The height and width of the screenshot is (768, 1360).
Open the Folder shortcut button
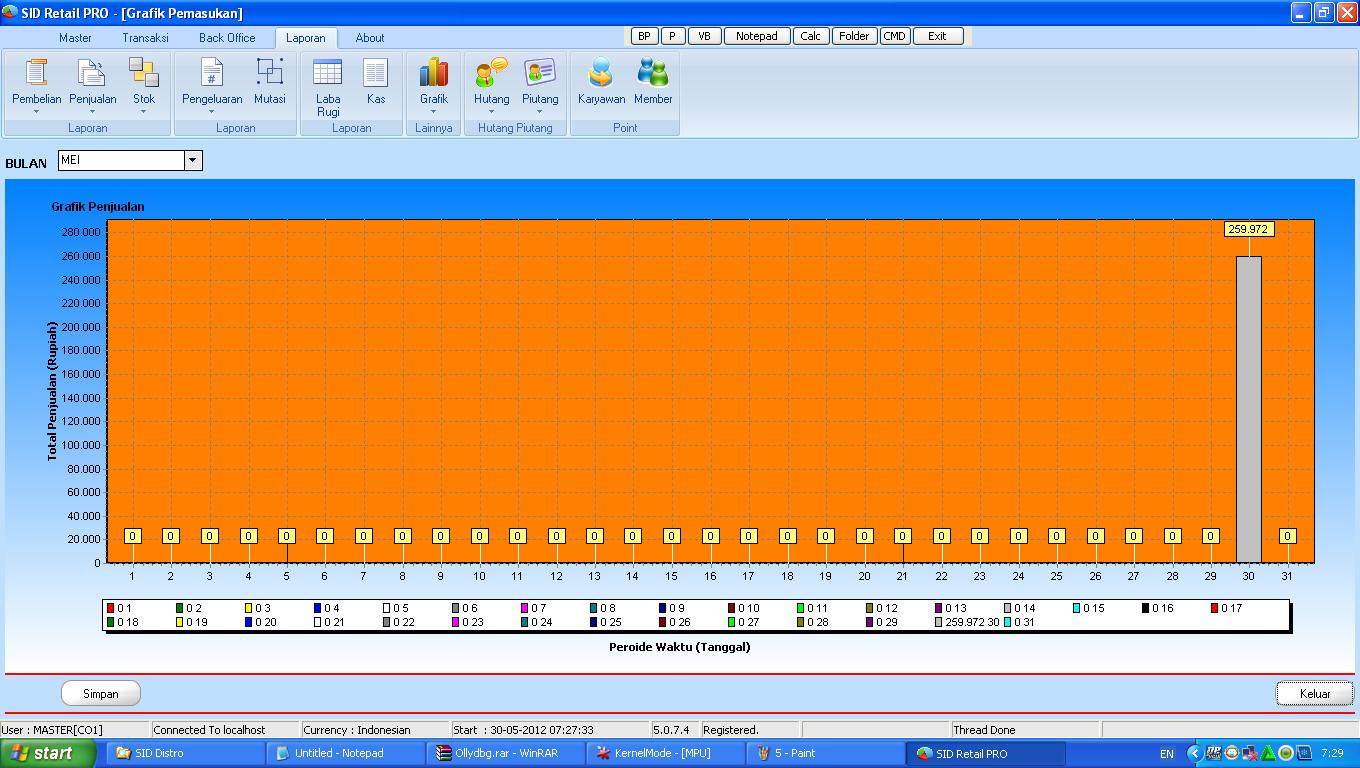[x=854, y=36]
